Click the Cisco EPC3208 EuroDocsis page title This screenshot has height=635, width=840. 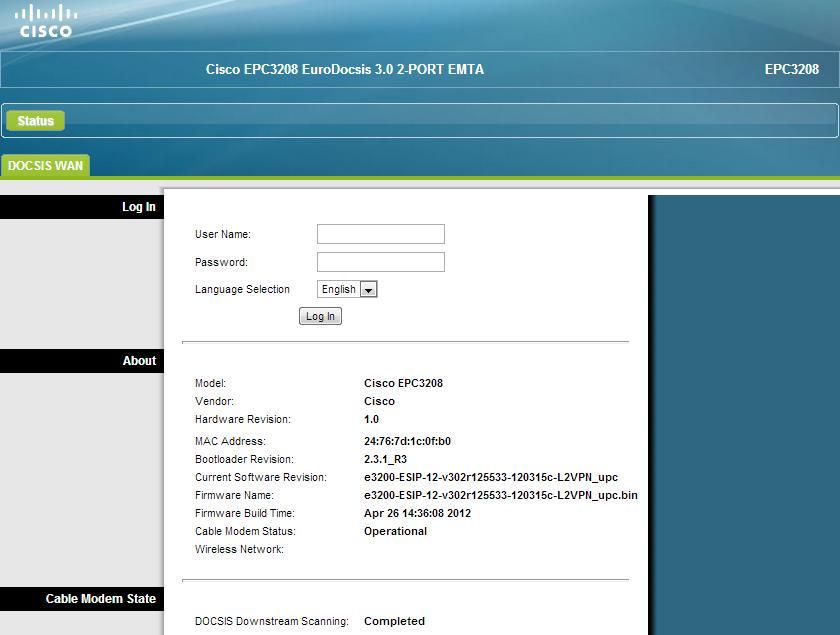click(x=345, y=69)
